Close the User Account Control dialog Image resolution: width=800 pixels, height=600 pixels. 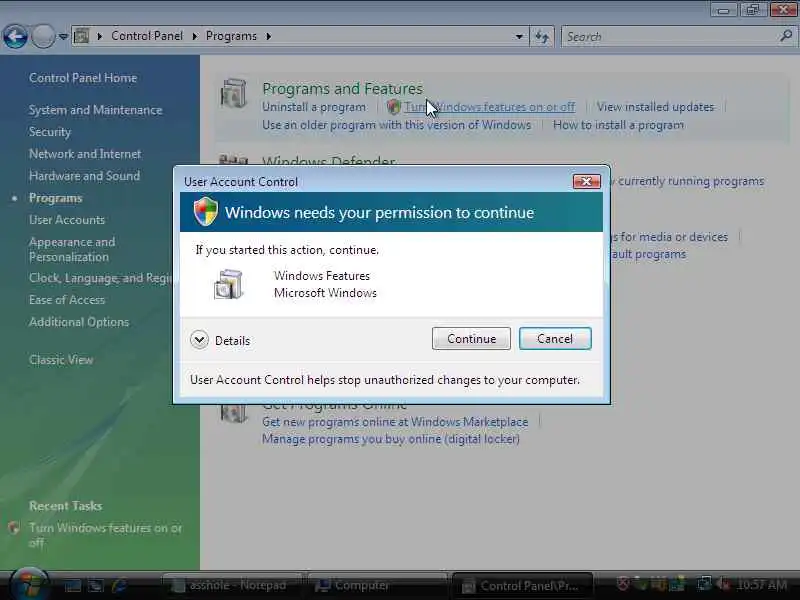(586, 181)
